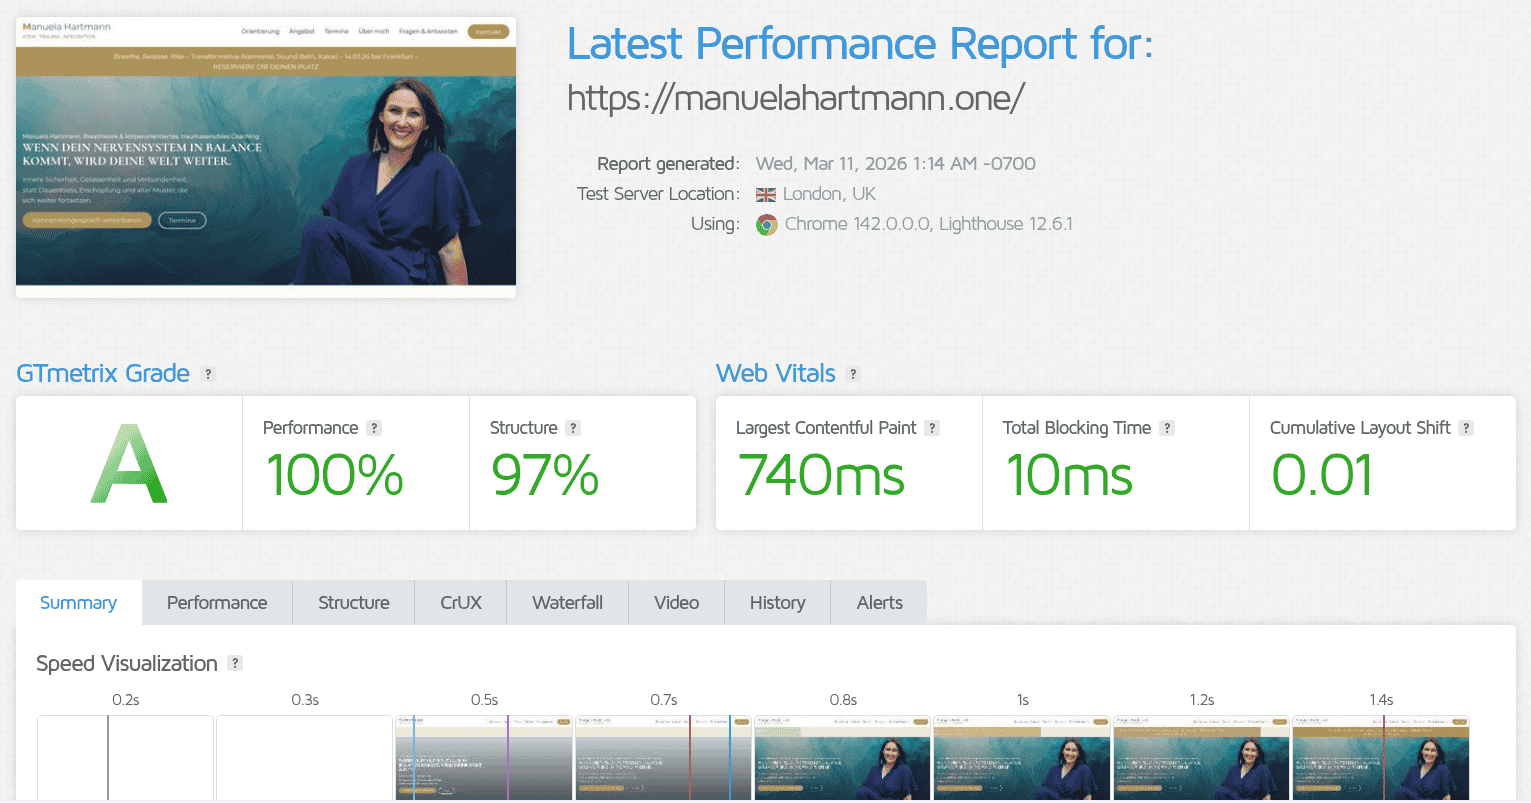Open Performance score help question mark
This screenshot has width=1531, height=803.
point(374,428)
